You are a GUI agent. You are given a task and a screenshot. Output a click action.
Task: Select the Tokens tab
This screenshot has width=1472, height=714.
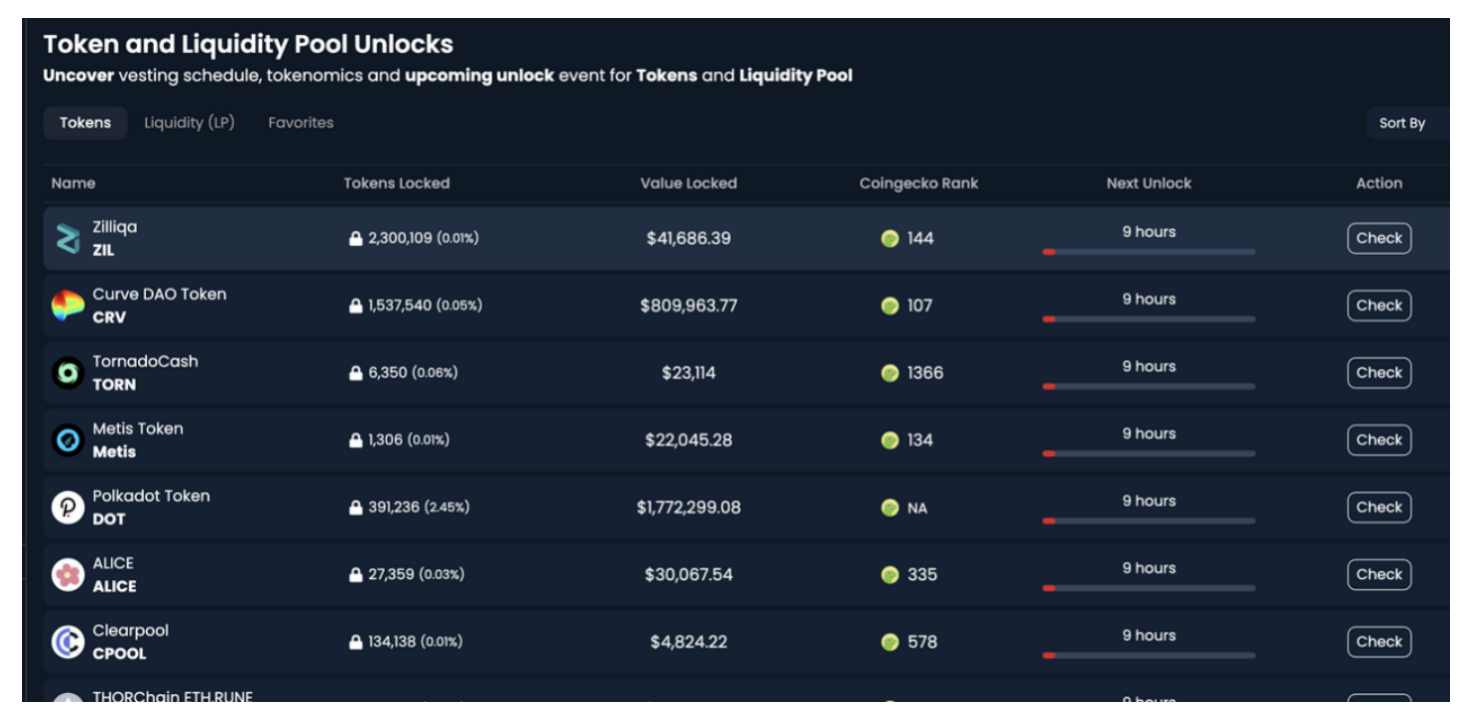tap(85, 123)
